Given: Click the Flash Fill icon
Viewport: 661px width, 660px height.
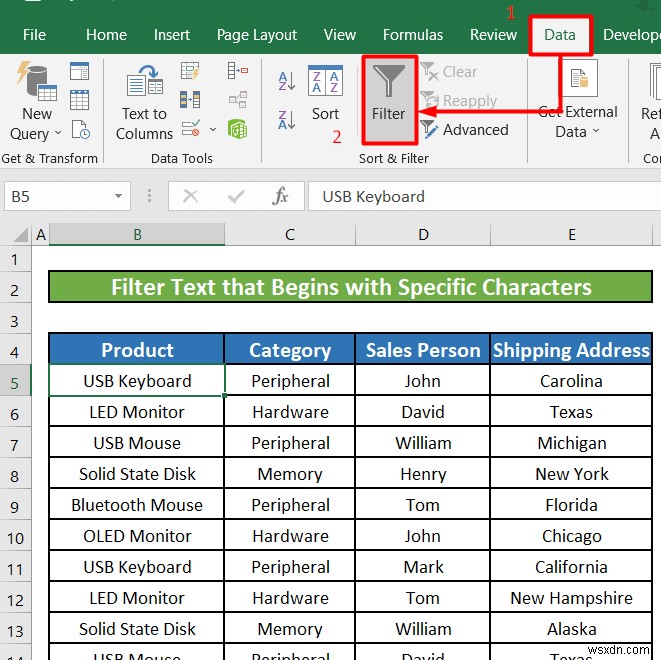Looking at the screenshot, I should (190, 71).
